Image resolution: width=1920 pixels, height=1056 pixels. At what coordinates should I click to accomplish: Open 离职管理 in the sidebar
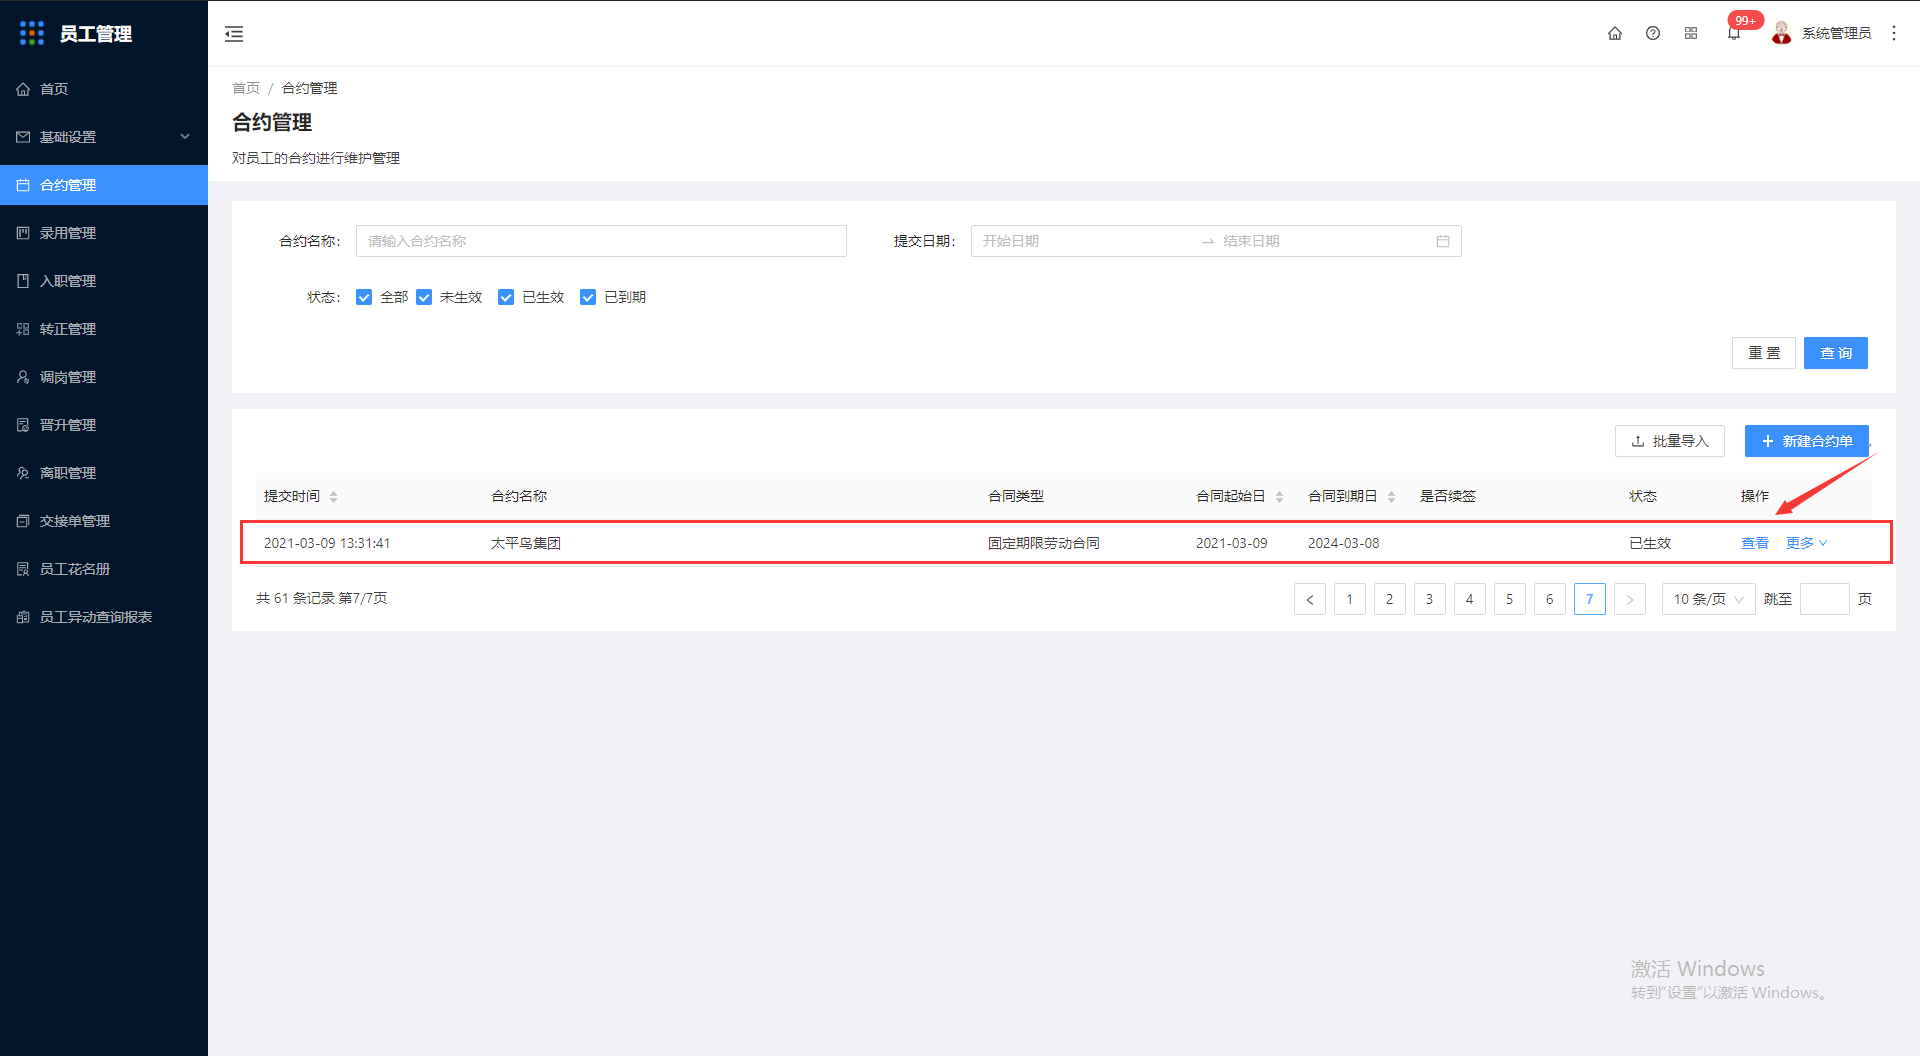point(104,473)
